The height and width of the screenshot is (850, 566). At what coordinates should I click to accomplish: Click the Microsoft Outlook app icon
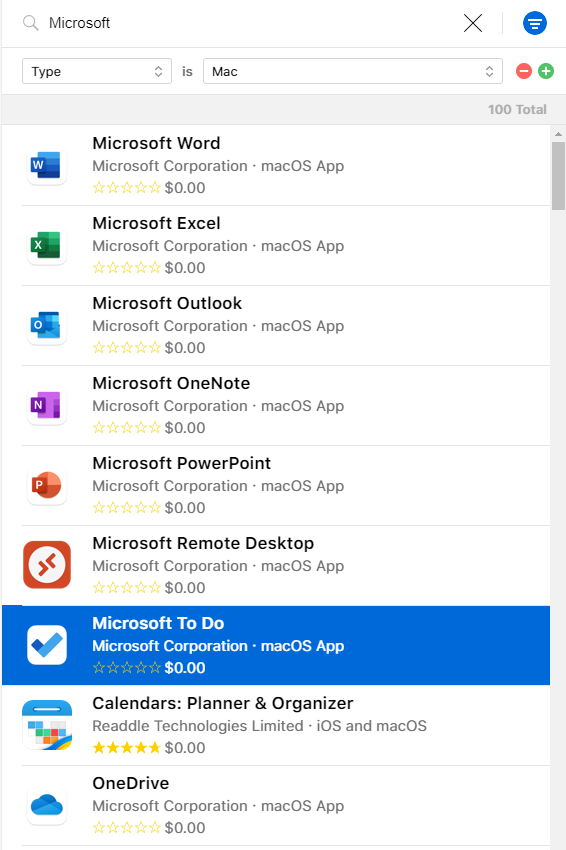[47, 325]
